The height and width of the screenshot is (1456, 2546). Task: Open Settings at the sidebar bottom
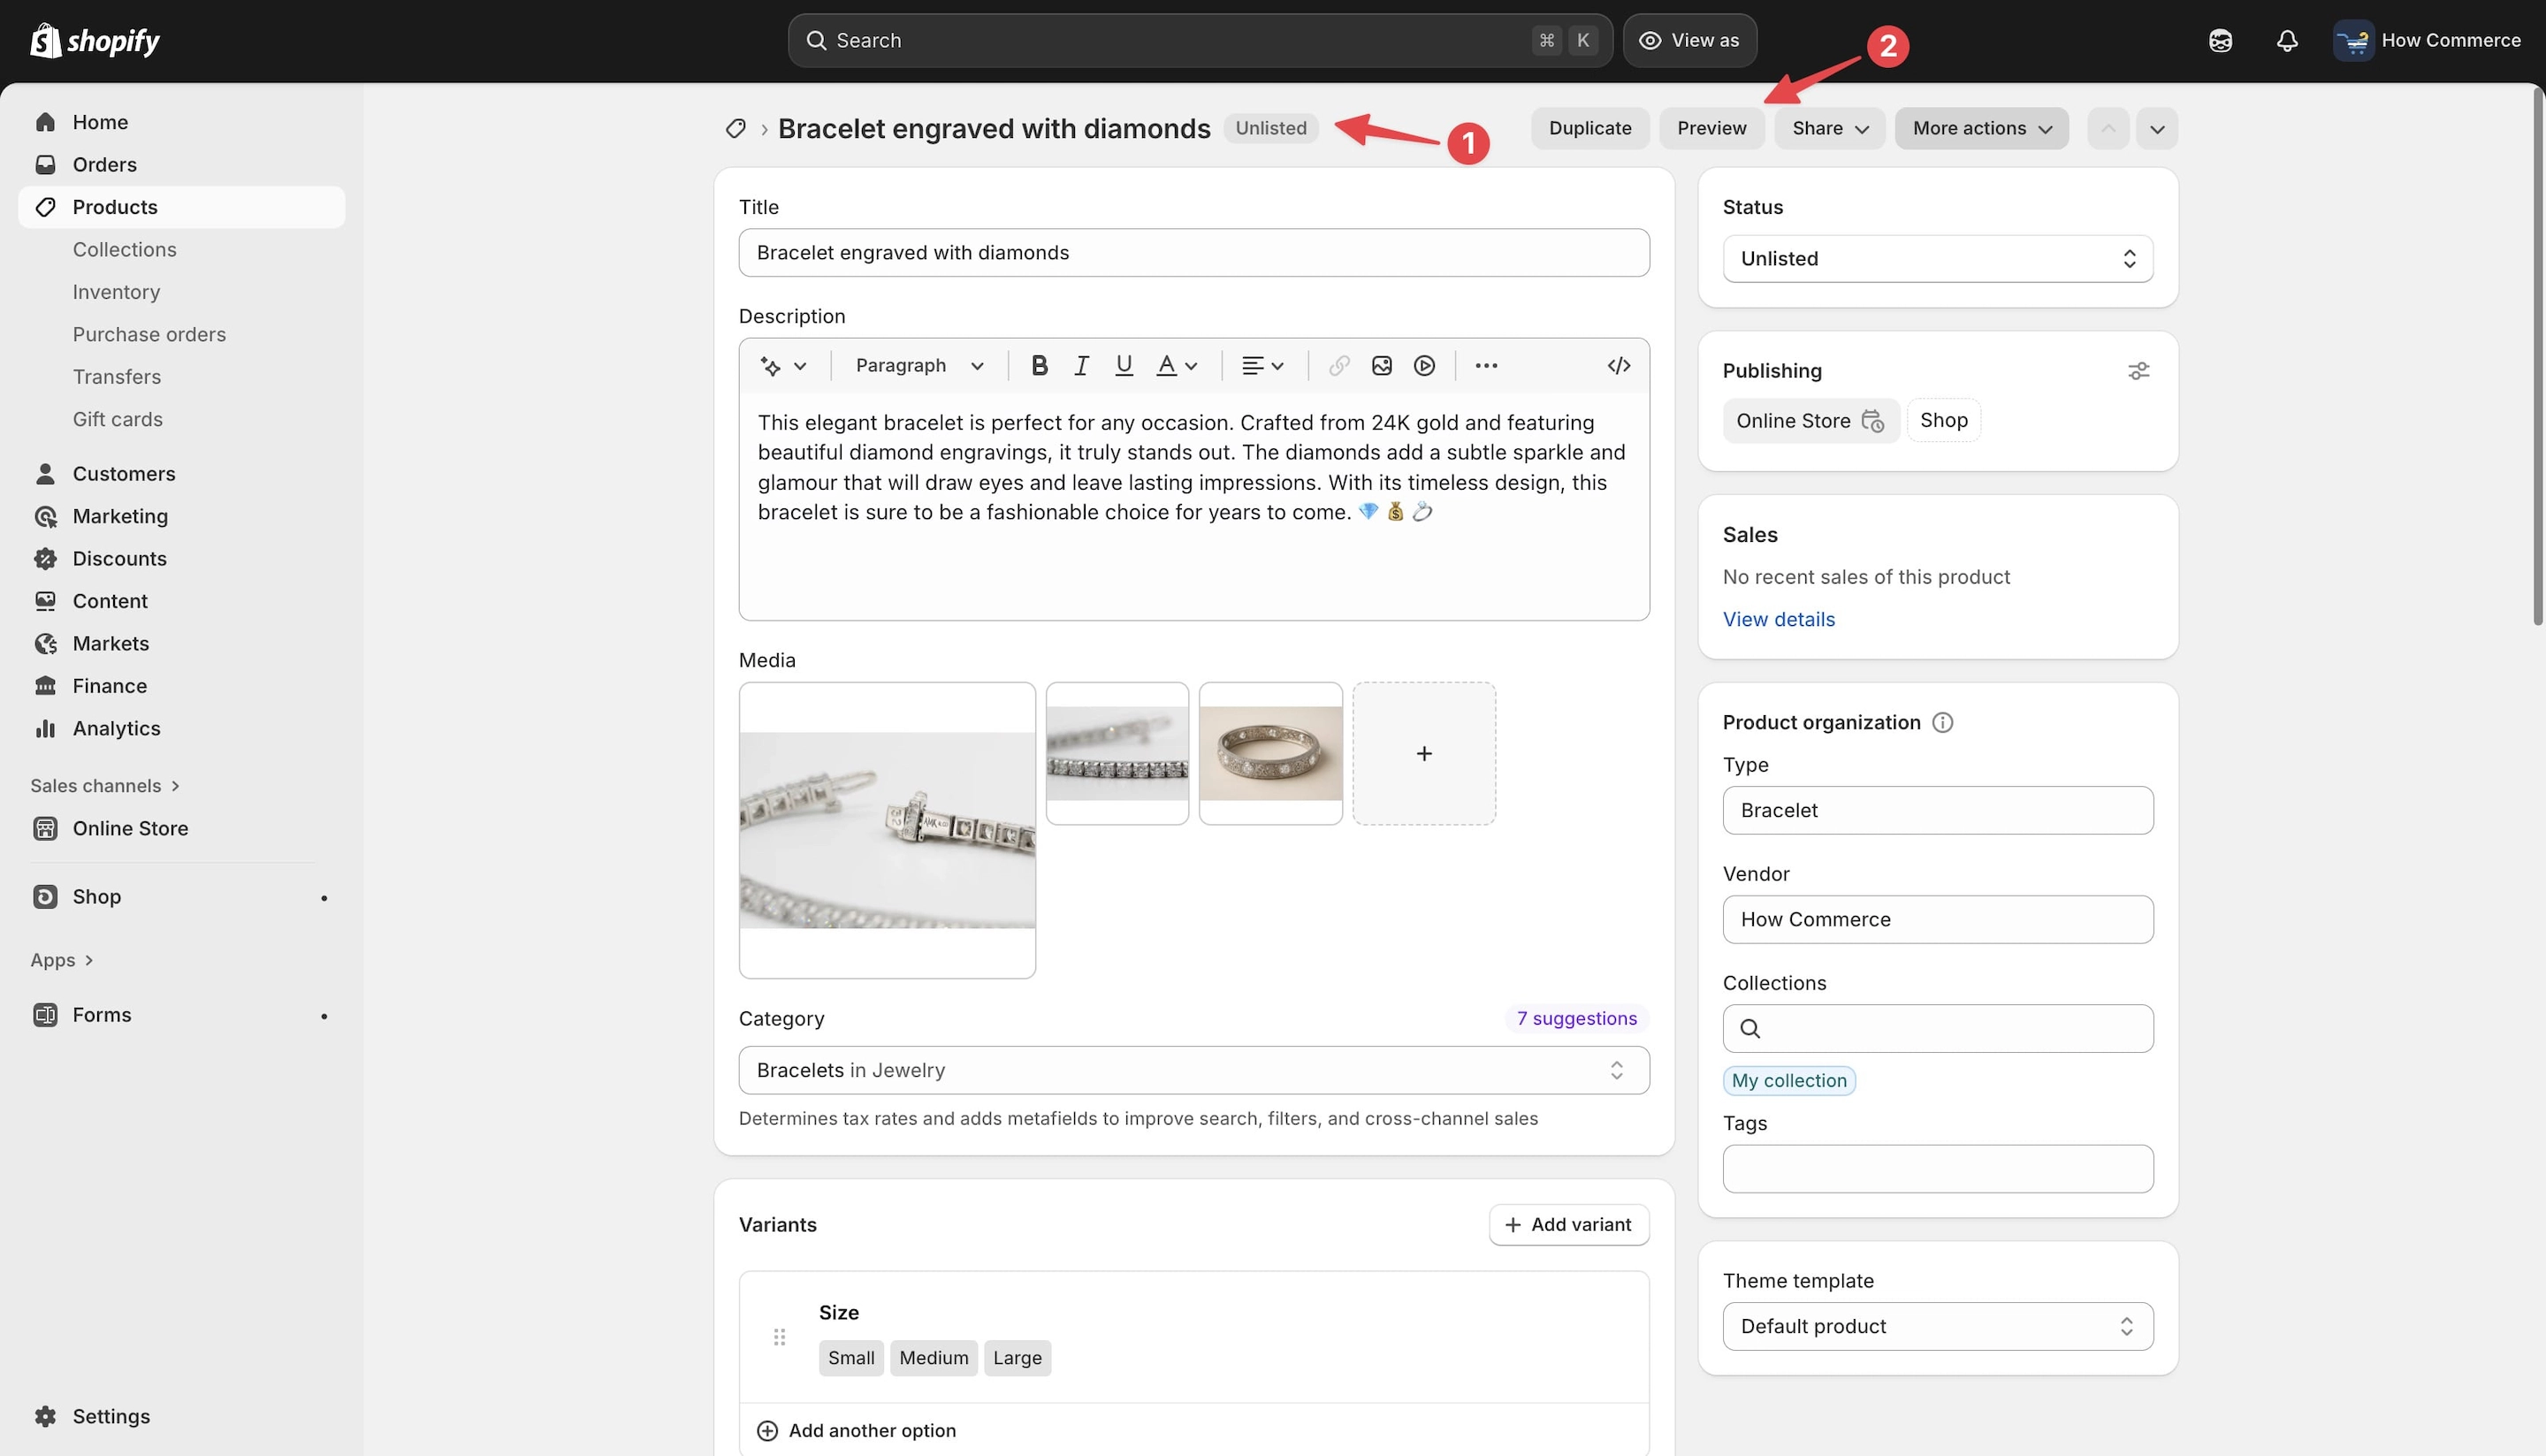(x=181, y=1416)
